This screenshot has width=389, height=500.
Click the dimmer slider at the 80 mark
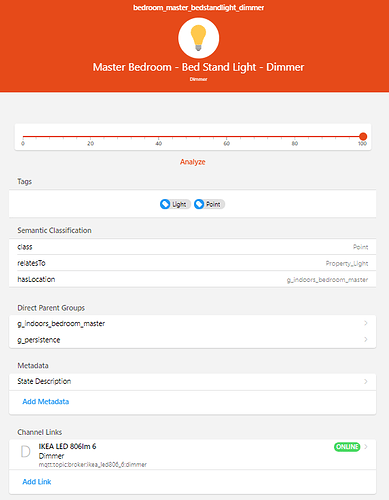295,137
